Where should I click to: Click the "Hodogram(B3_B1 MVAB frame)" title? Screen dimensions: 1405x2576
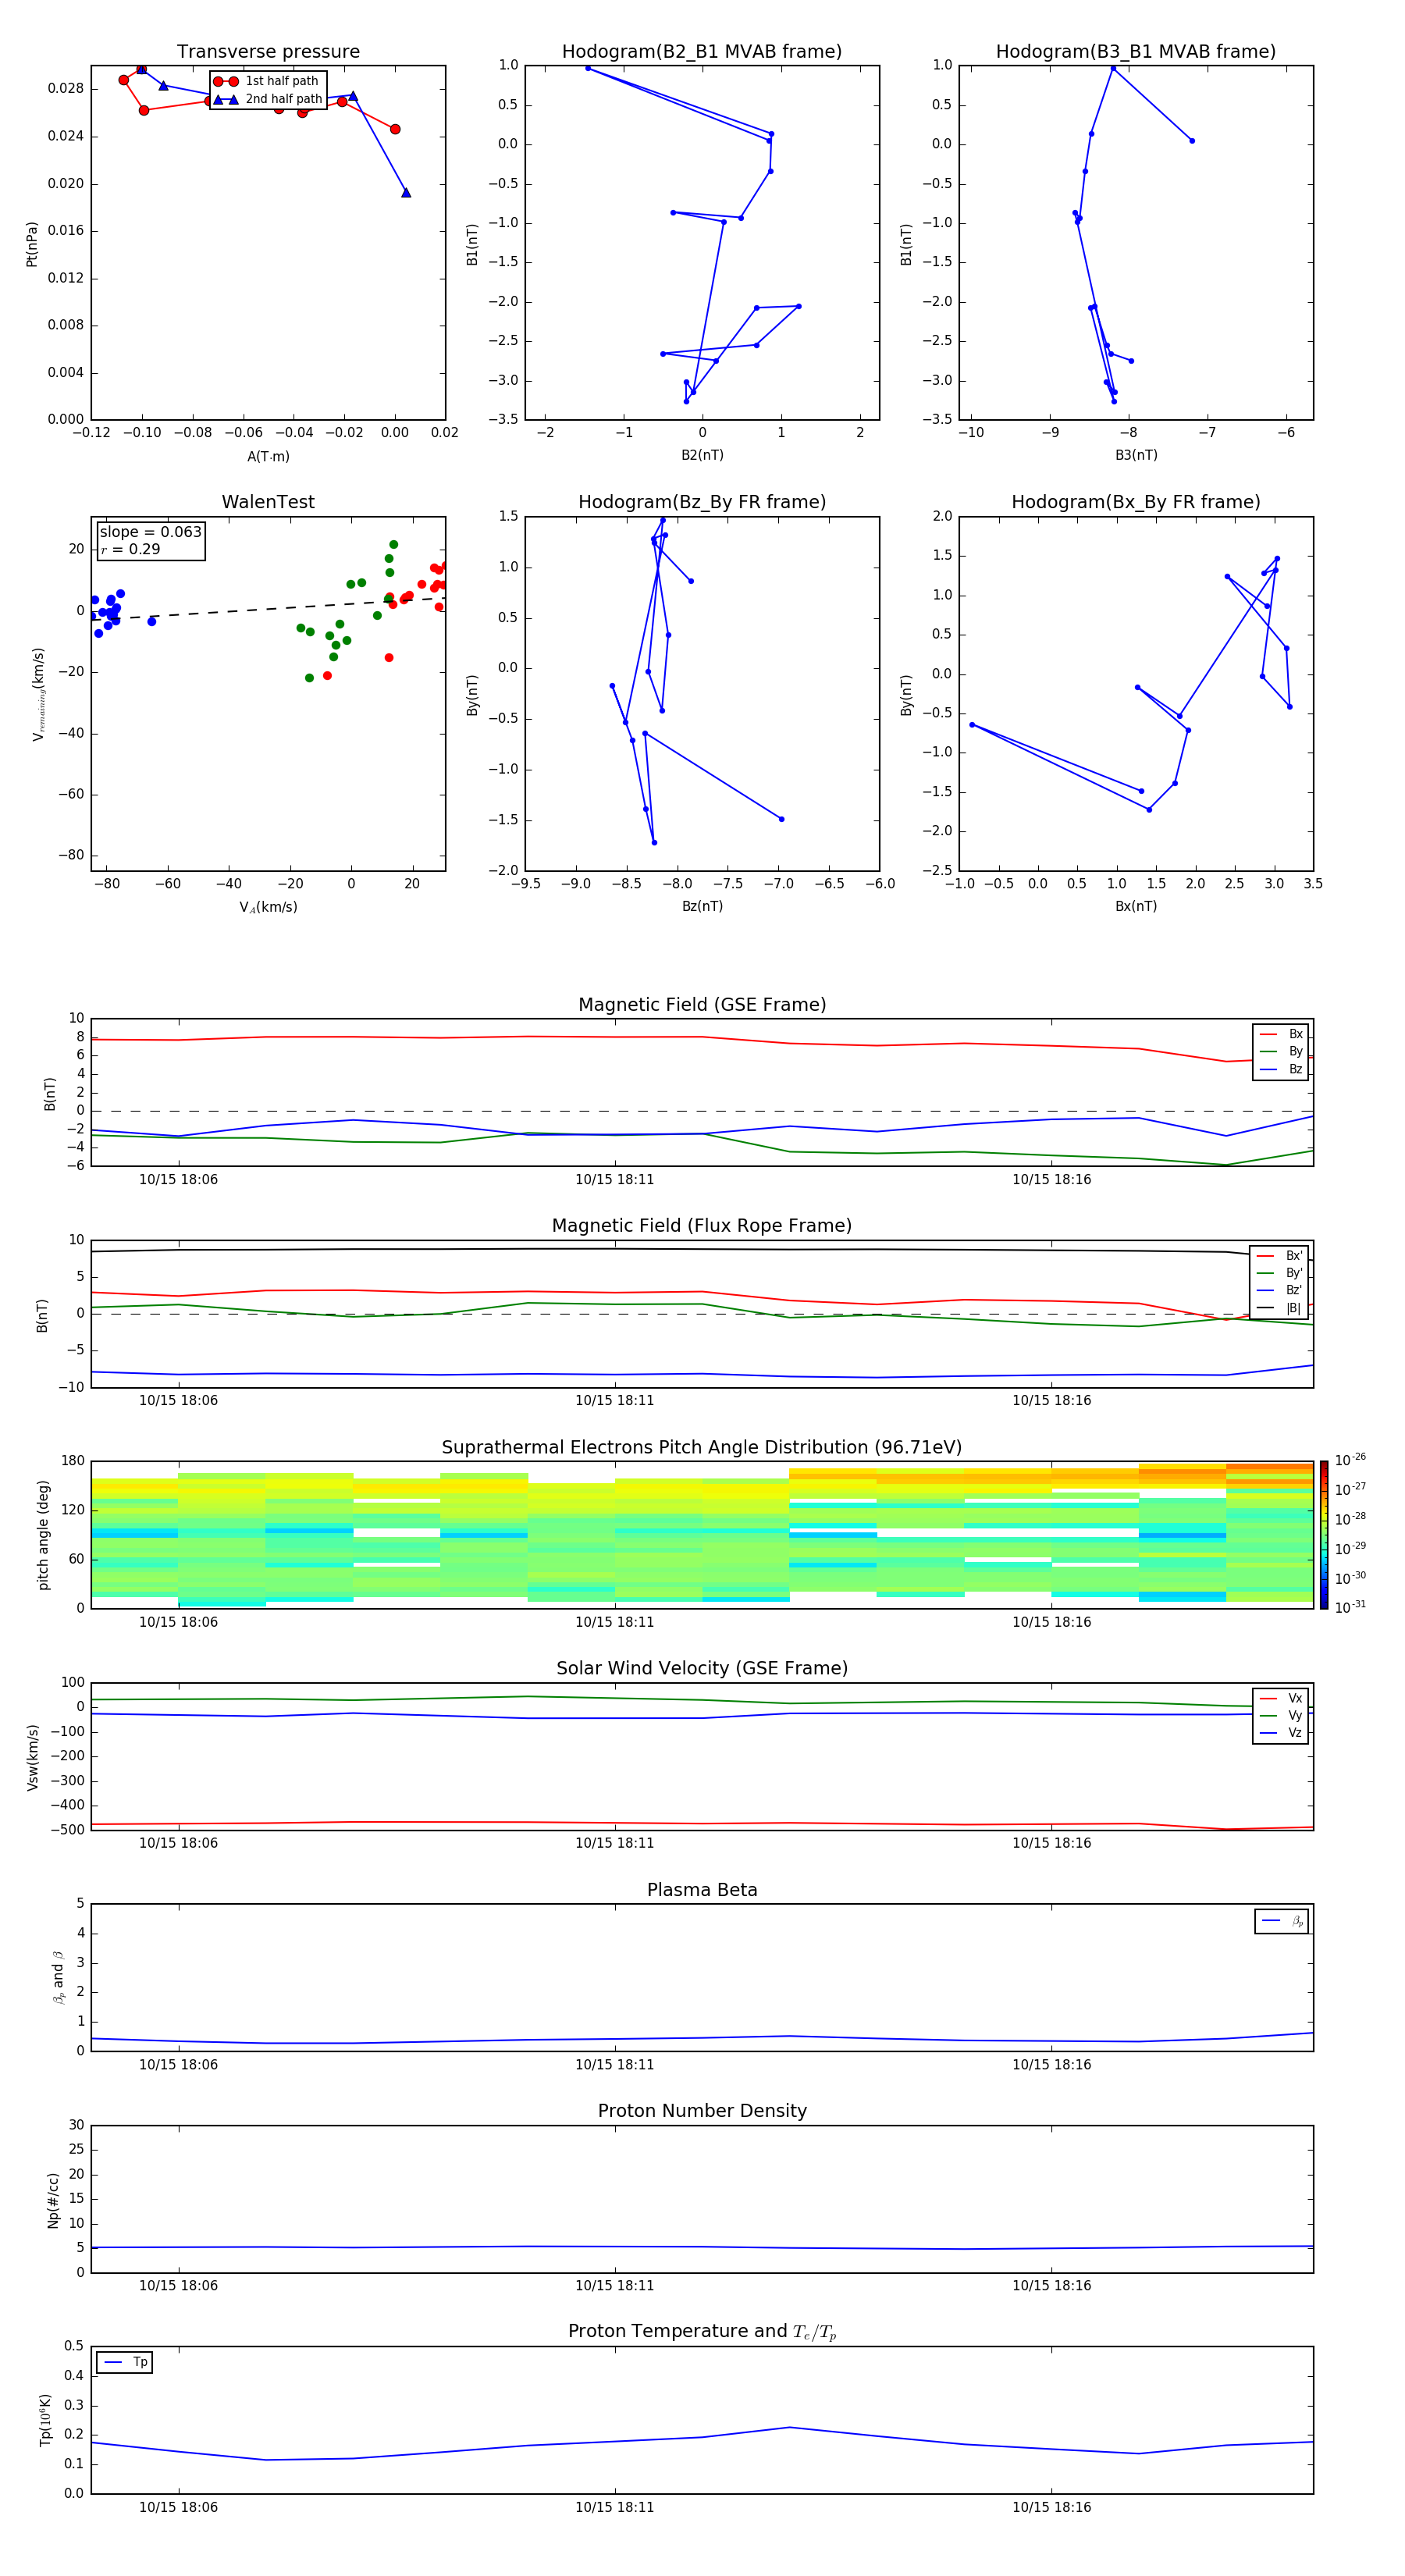[1136, 52]
